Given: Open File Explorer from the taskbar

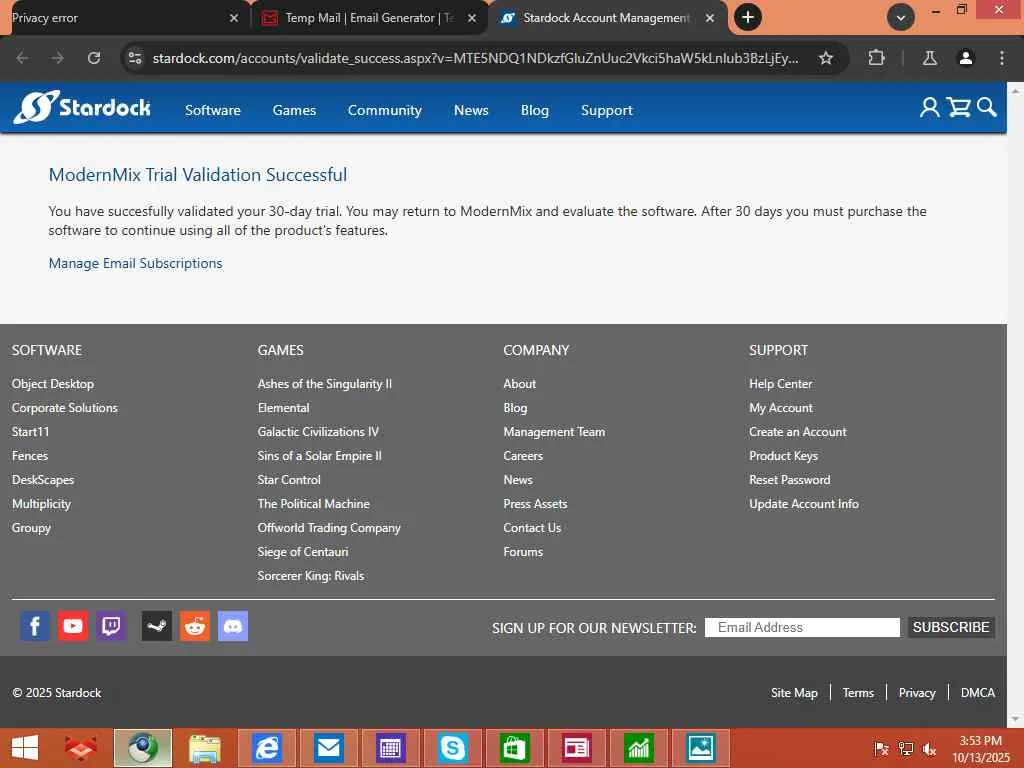Looking at the screenshot, I should pos(205,748).
